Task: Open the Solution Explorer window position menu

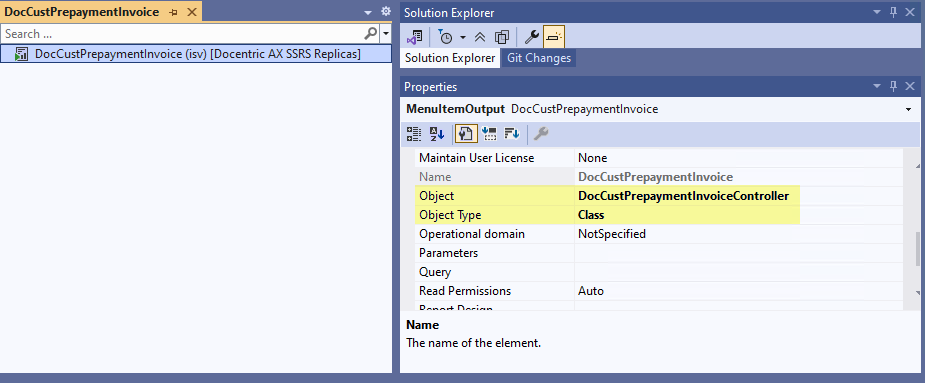Action: (x=877, y=12)
